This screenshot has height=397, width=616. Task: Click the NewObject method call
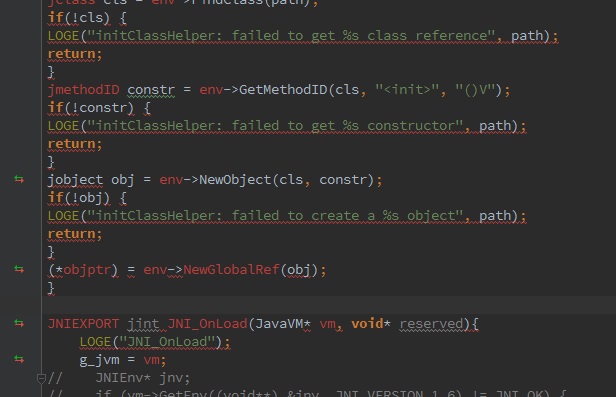point(235,180)
